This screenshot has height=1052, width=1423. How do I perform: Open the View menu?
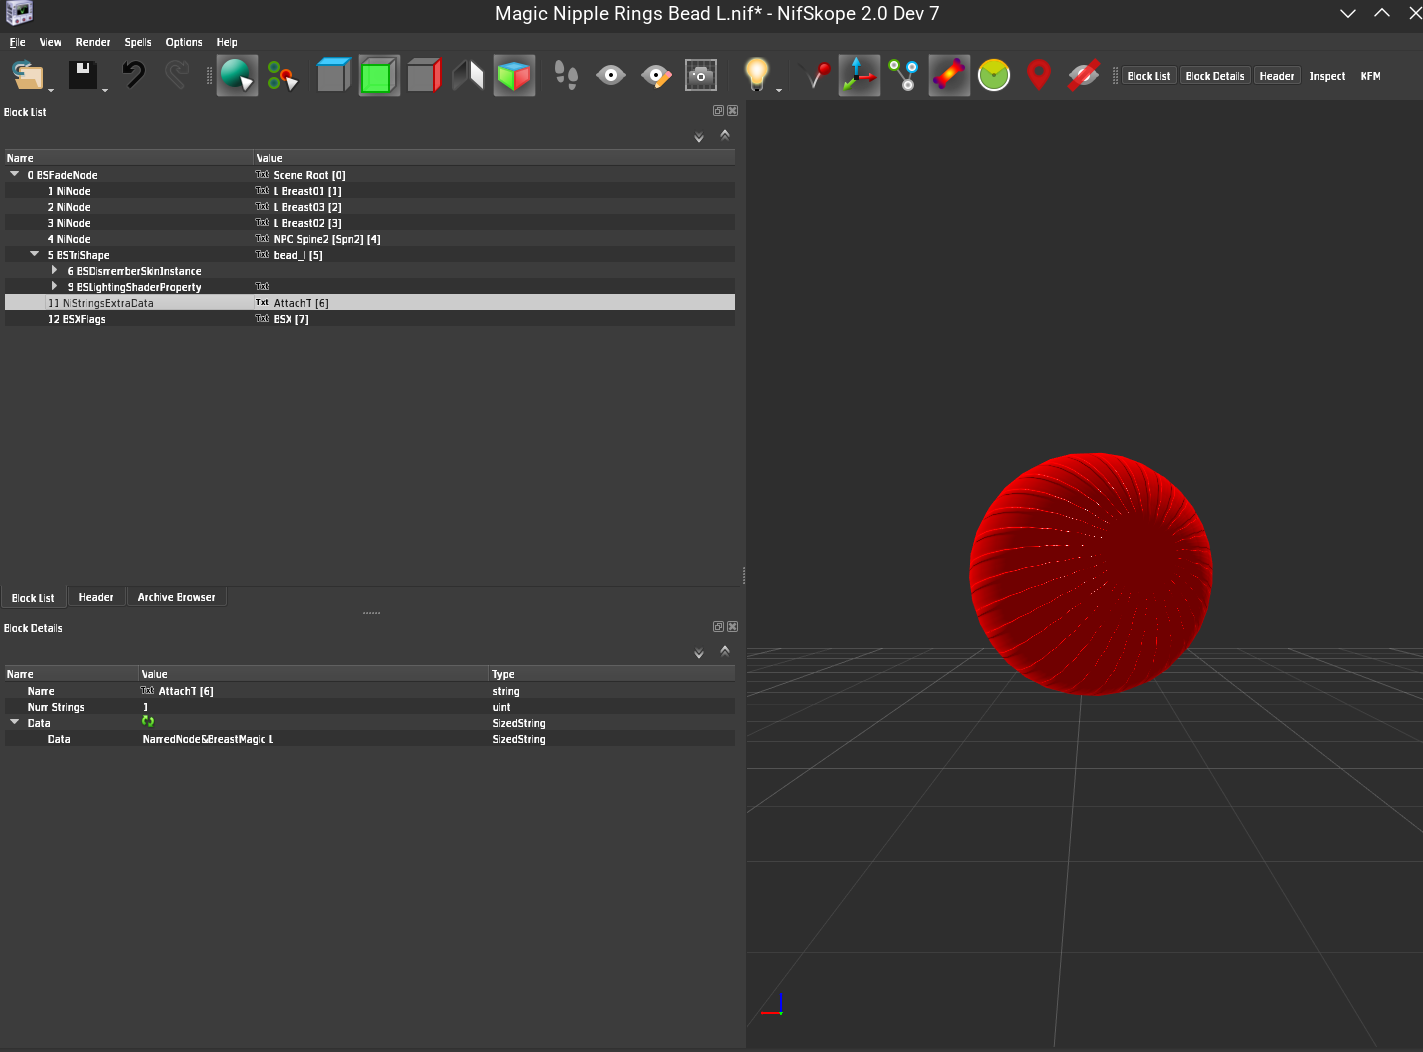point(50,42)
